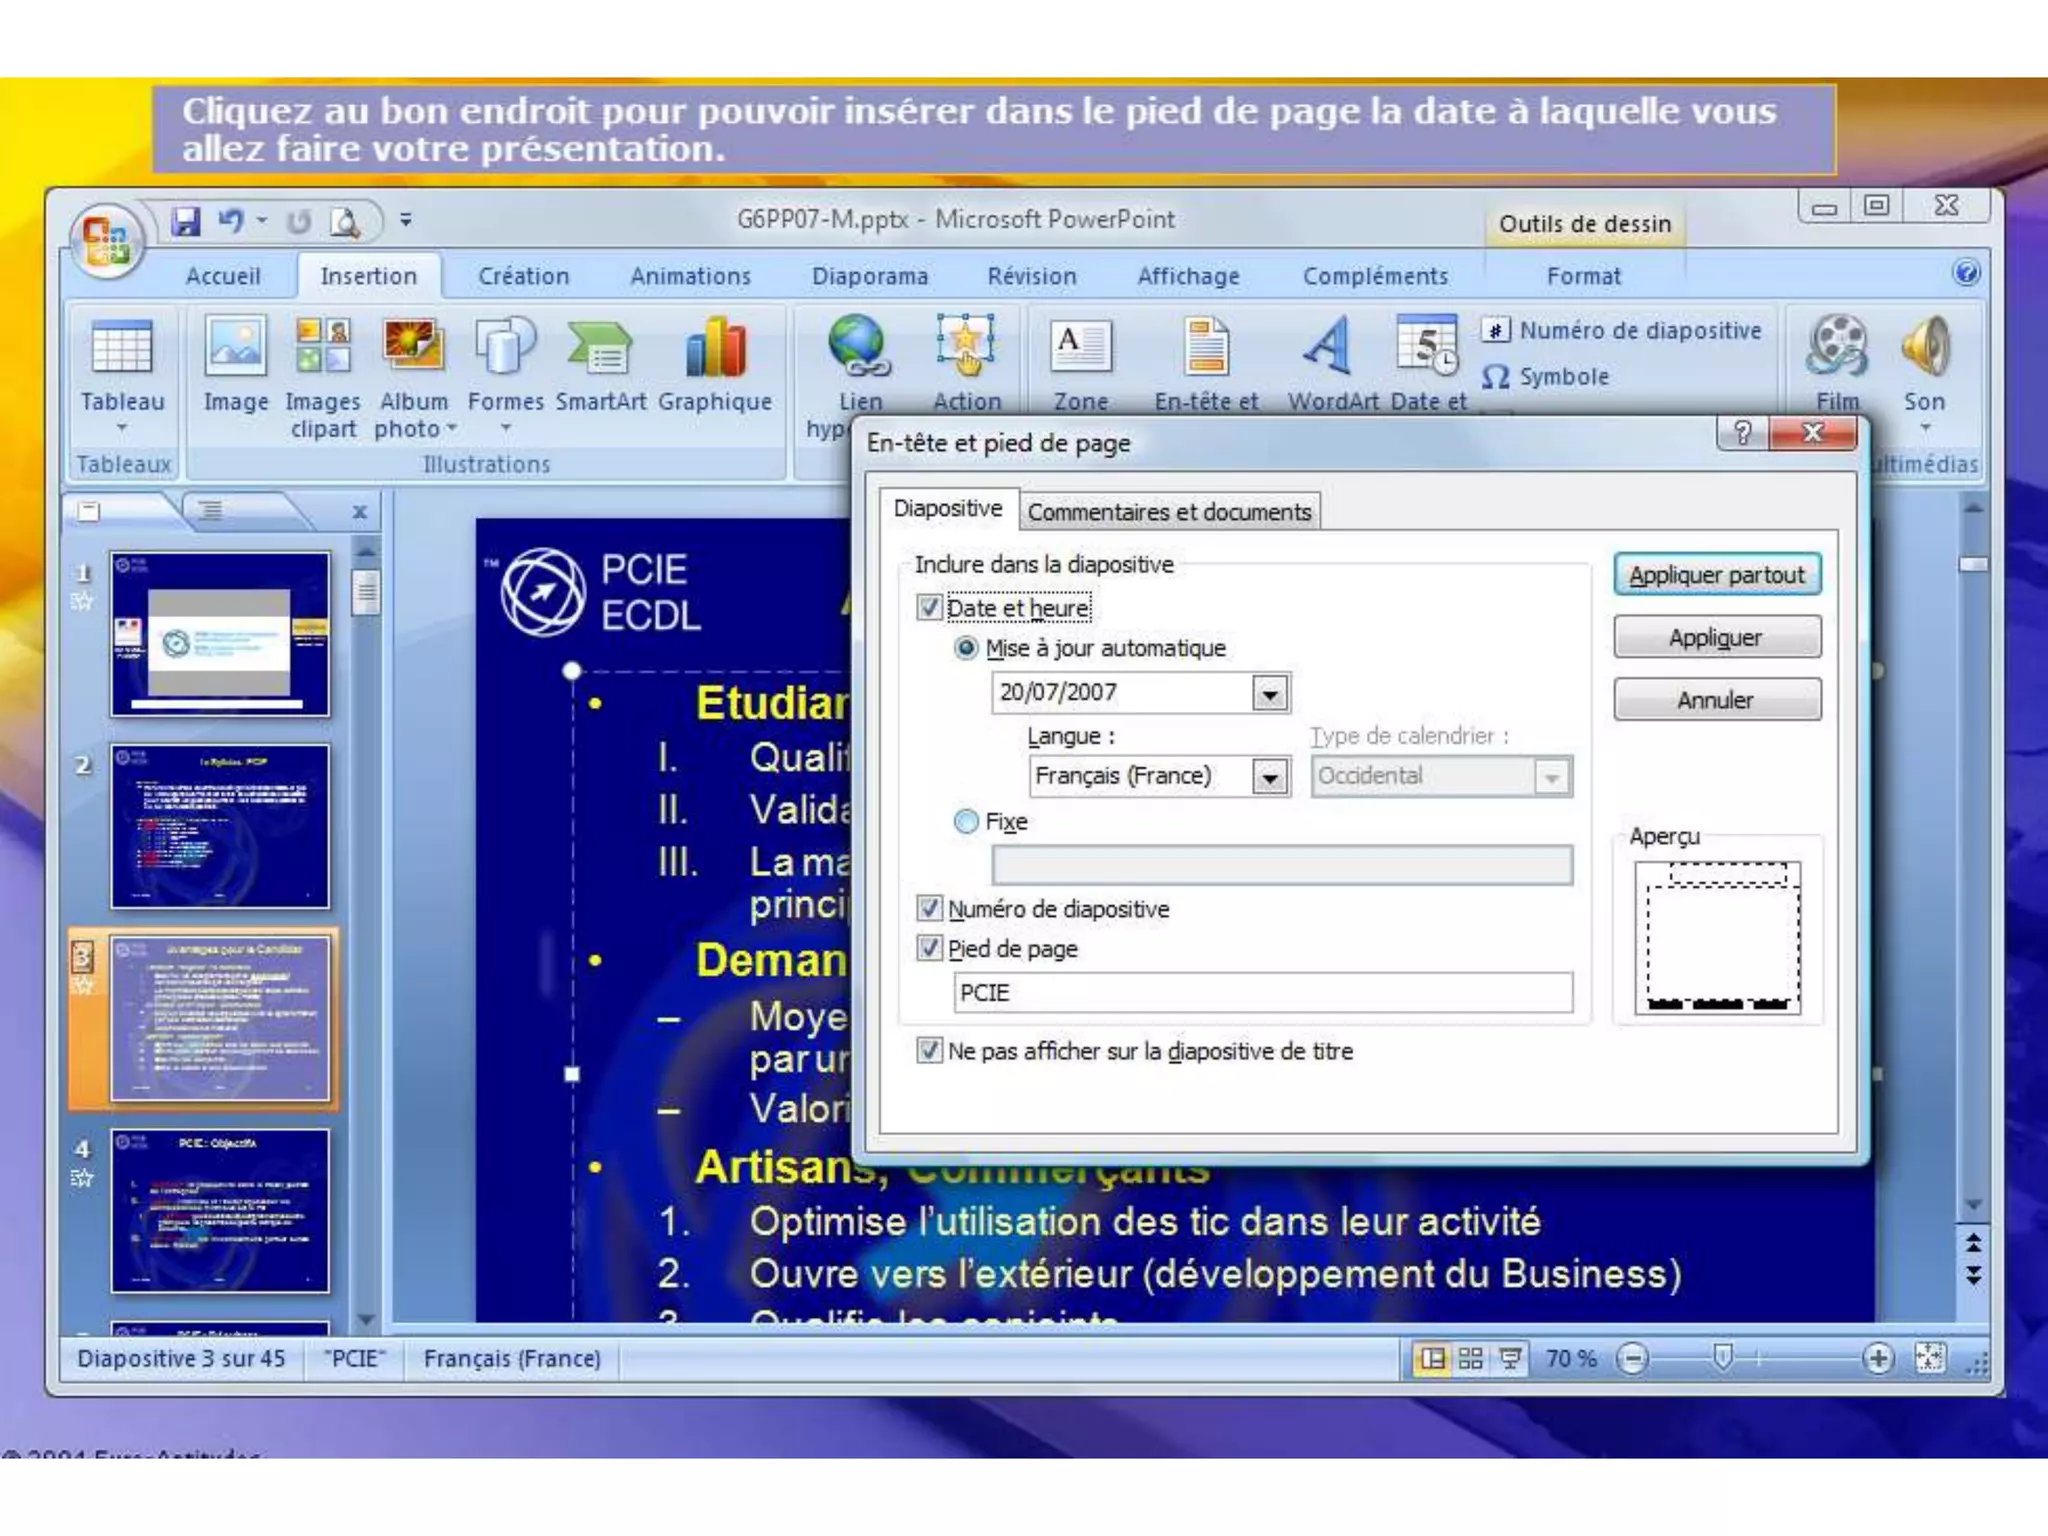Fit slide to current window

click(1929, 1358)
